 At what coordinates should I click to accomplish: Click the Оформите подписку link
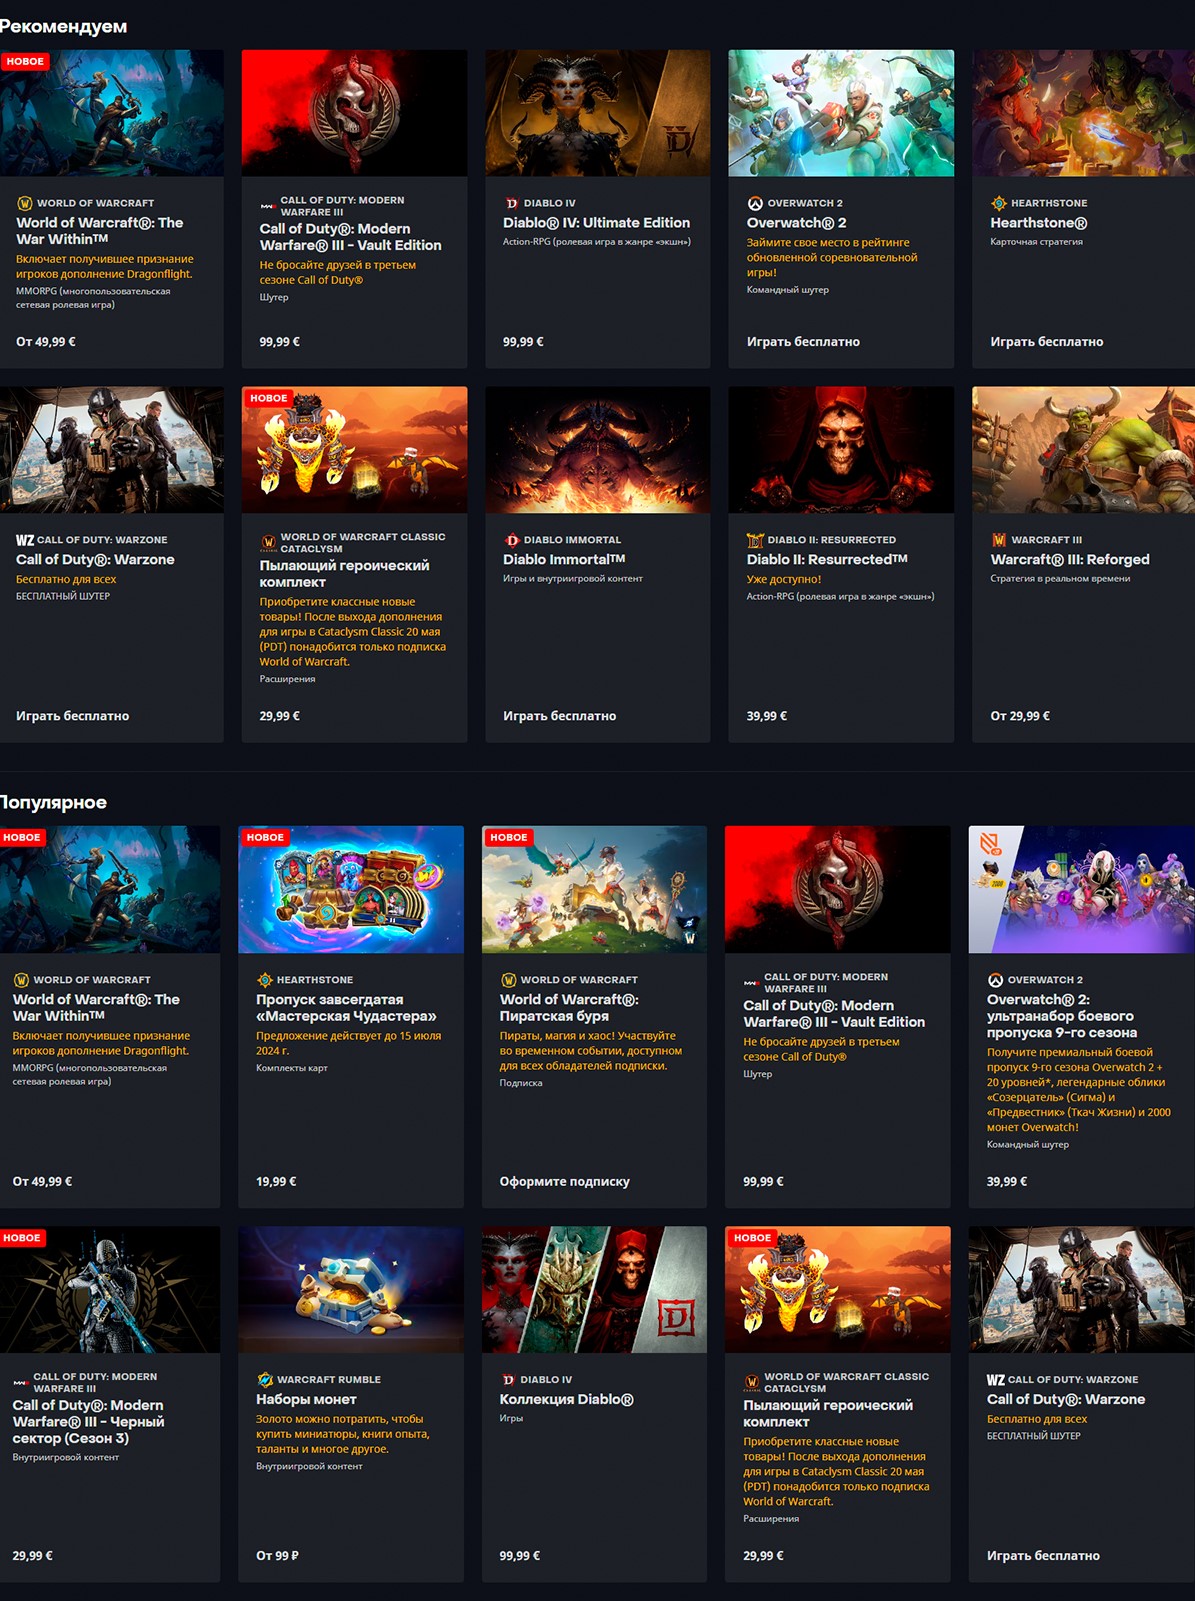[564, 1181]
